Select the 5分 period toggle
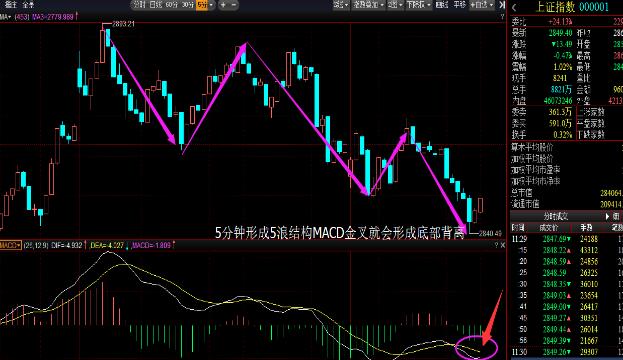The image size is (623, 360). pyautogui.click(x=202, y=5)
